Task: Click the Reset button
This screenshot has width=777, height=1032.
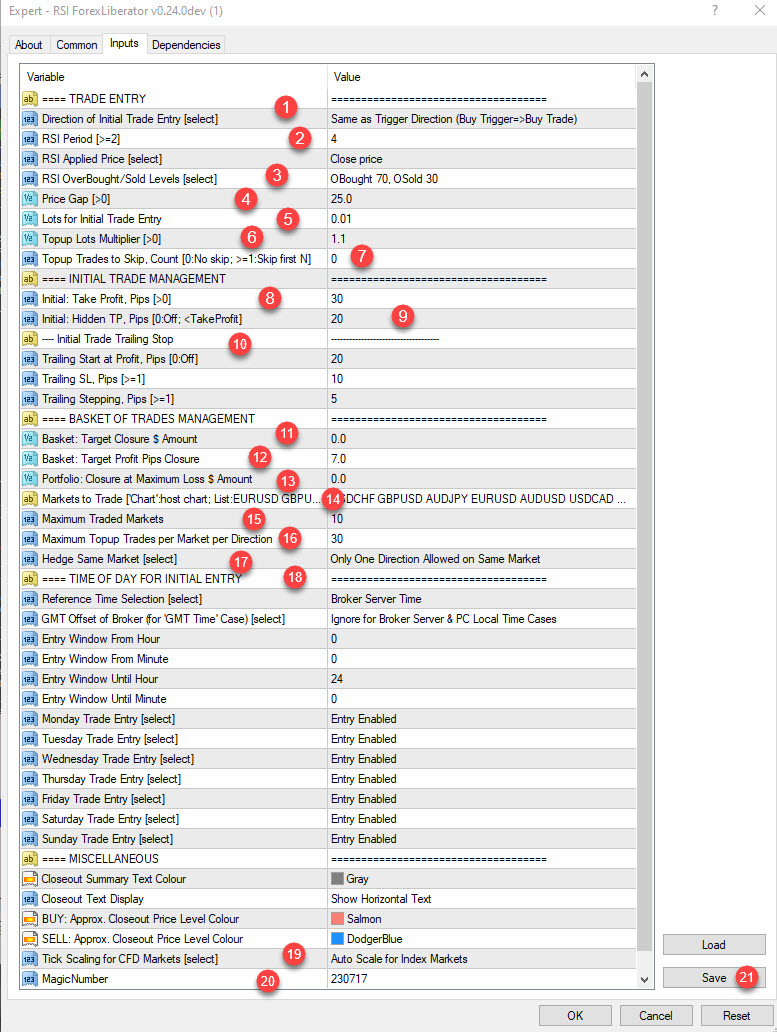Action: pos(737,1016)
